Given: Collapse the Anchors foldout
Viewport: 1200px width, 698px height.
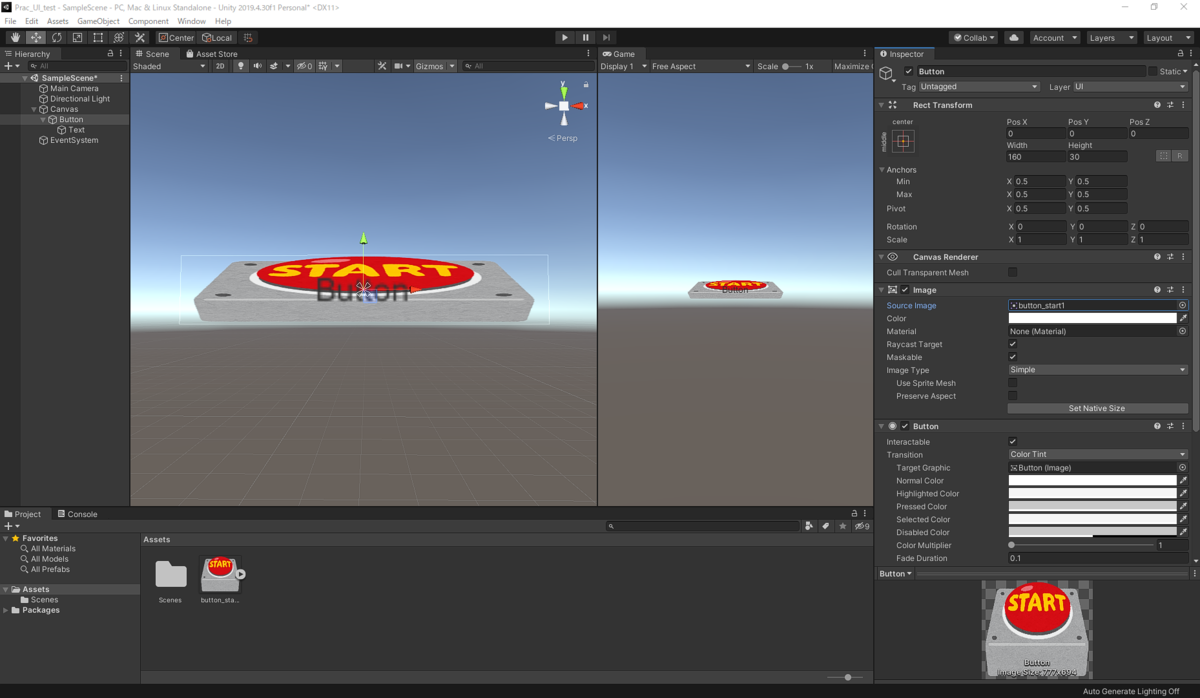Looking at the screenshot, I should click(x=882, y=170).
